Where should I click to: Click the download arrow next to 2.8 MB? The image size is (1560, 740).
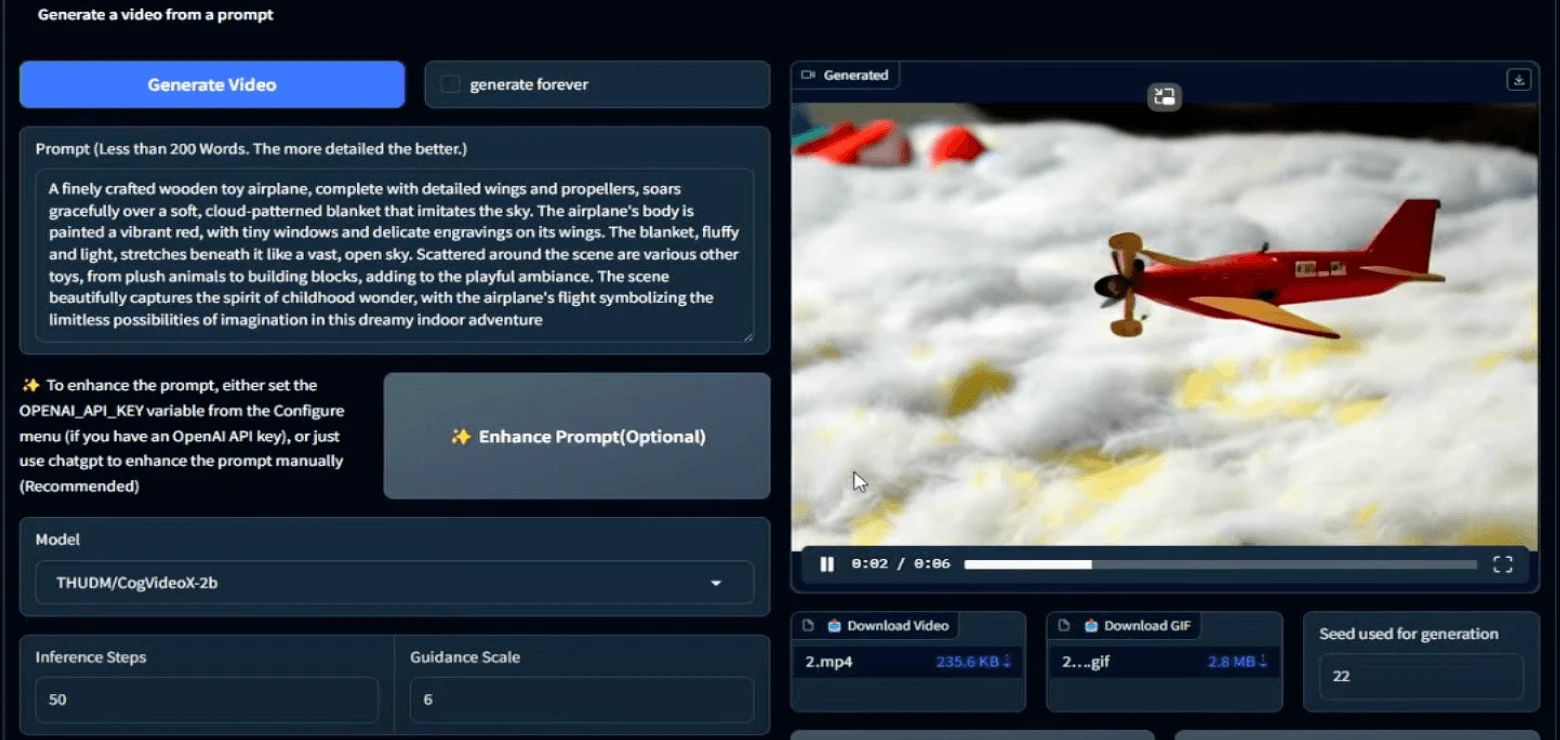1261,661
